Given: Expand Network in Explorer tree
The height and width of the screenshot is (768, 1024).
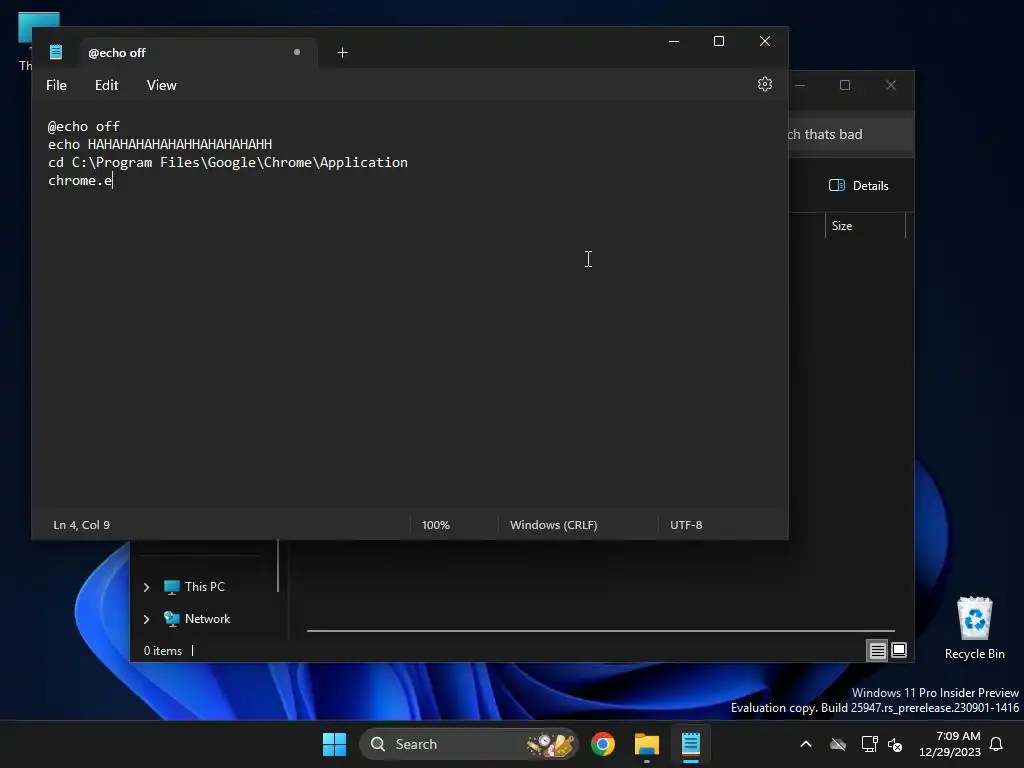Looking at the screenshot, I should (x=146, y=619).
